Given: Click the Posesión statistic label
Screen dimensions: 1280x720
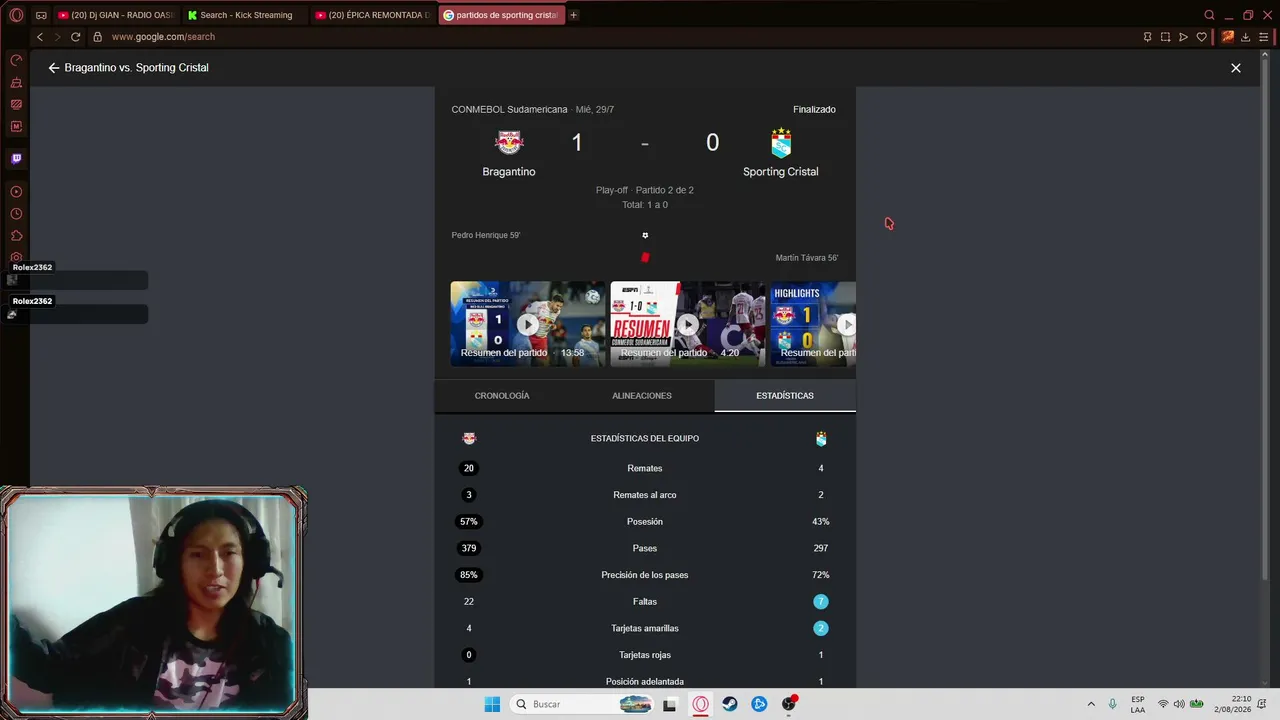Looking at the screenshot, I should (x=645, y=522).
